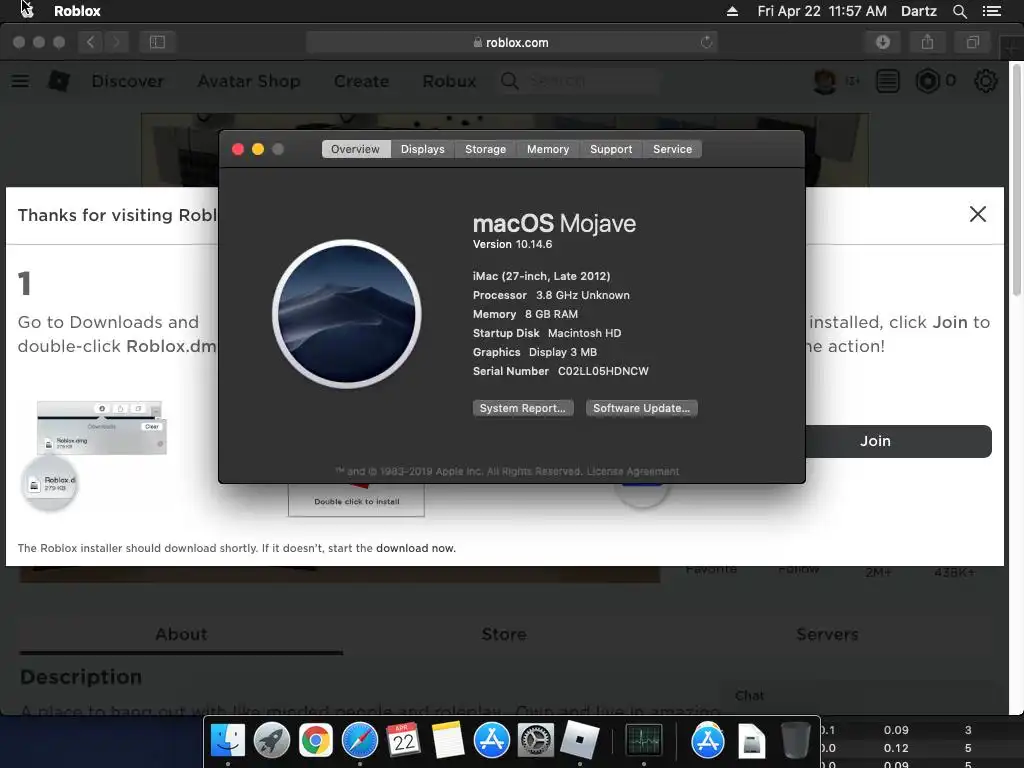Screen dimensions: 1024x768
Task: Close the Thanks for visiting dialog
Action: (978, 214)
